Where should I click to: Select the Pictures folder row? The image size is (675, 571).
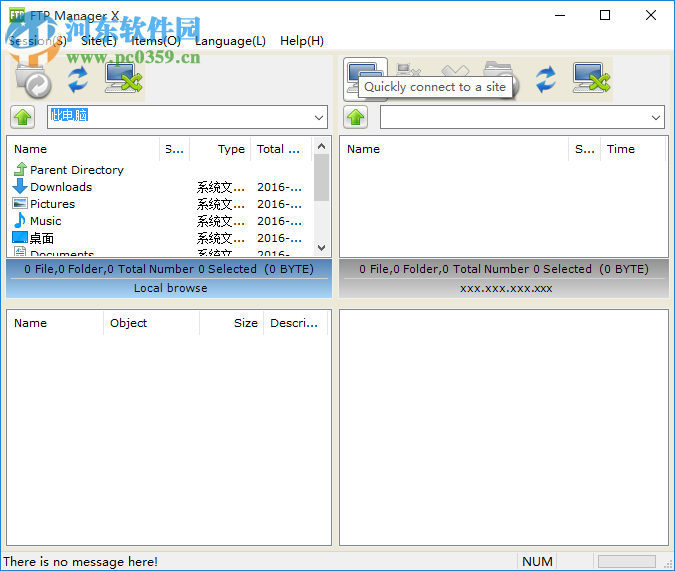click(x=161, y=204)
